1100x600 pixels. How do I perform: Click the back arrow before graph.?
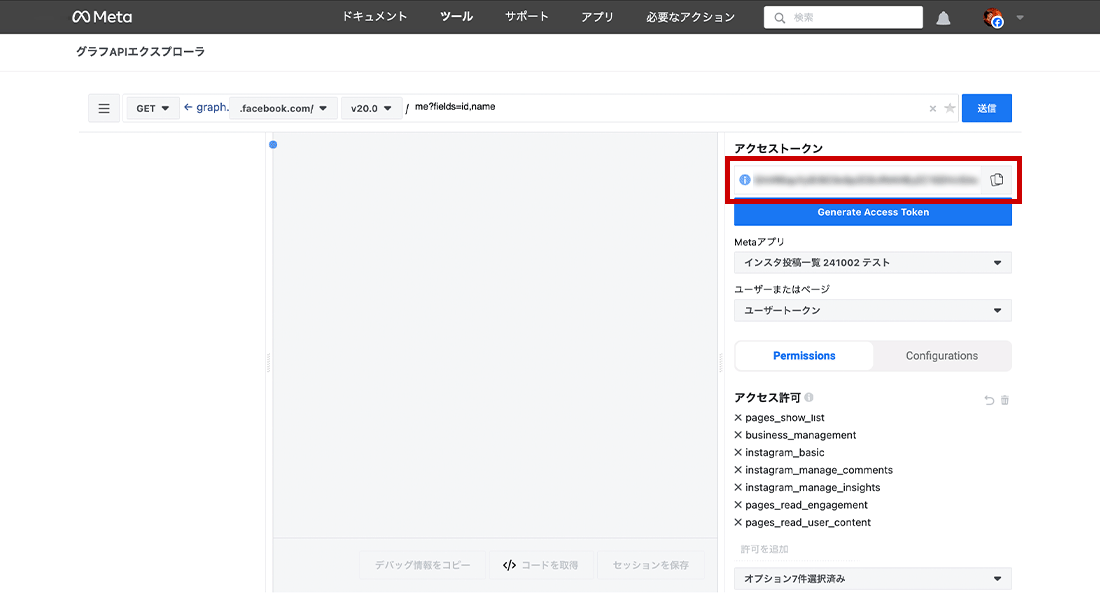(x=188, y=107)
